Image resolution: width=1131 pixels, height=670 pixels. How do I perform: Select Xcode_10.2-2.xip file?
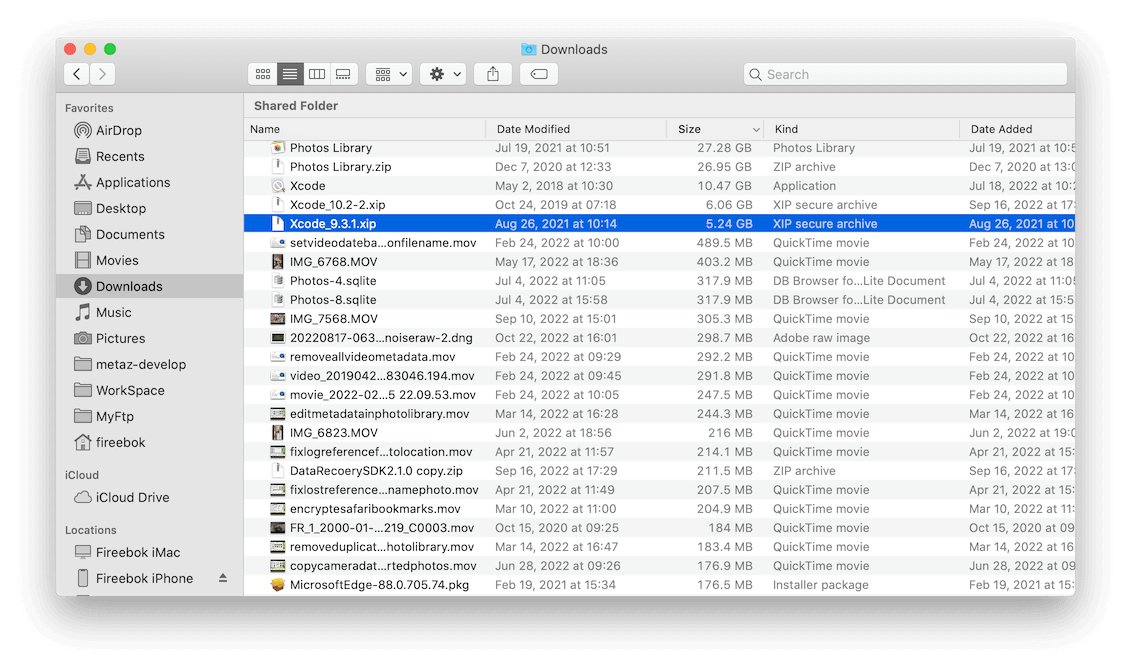coord(659,205)
